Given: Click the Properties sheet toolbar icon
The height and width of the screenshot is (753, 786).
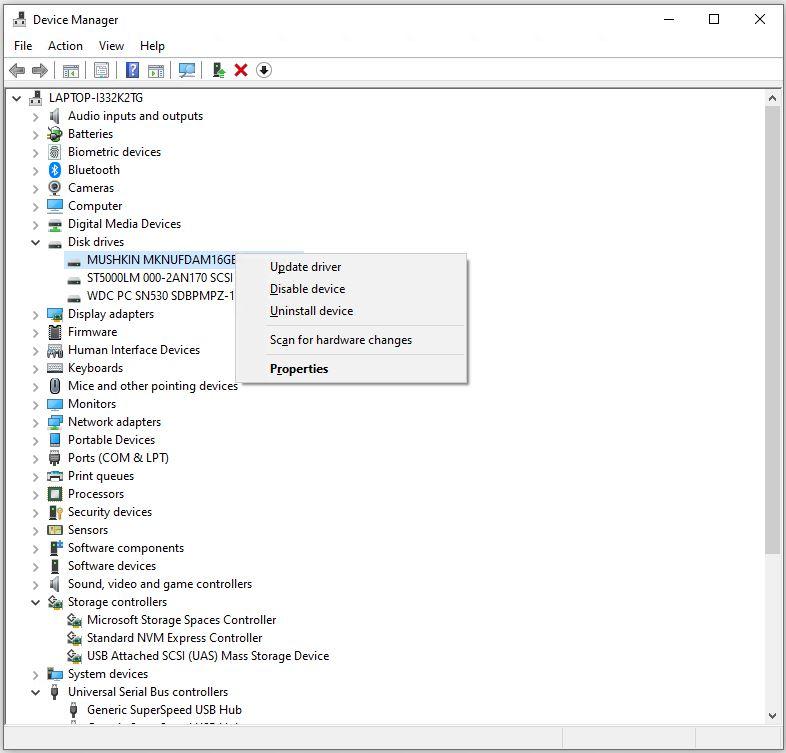Looking at the screenshot, I should 101,70.
